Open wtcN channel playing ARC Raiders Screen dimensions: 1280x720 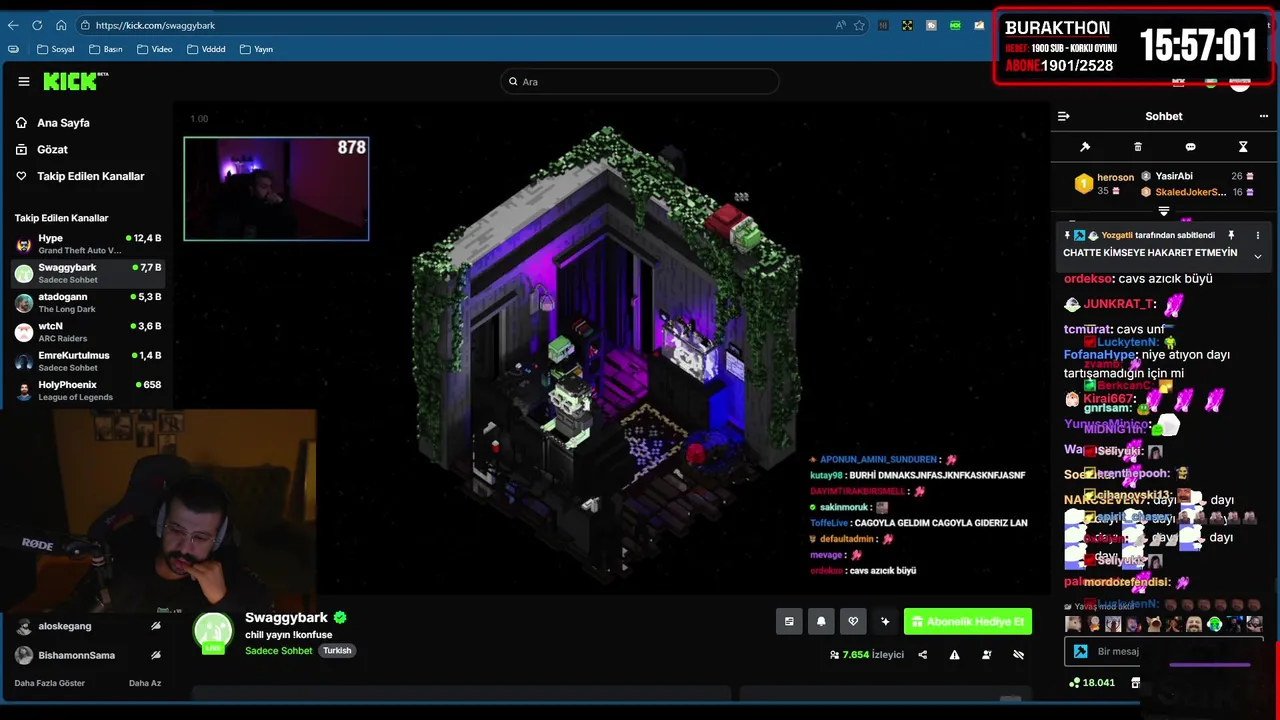pyautogui.click(x=88, y=332)
